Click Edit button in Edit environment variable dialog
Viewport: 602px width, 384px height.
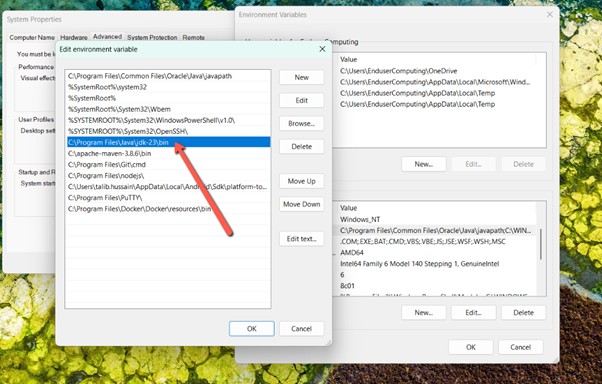(301, 100)
